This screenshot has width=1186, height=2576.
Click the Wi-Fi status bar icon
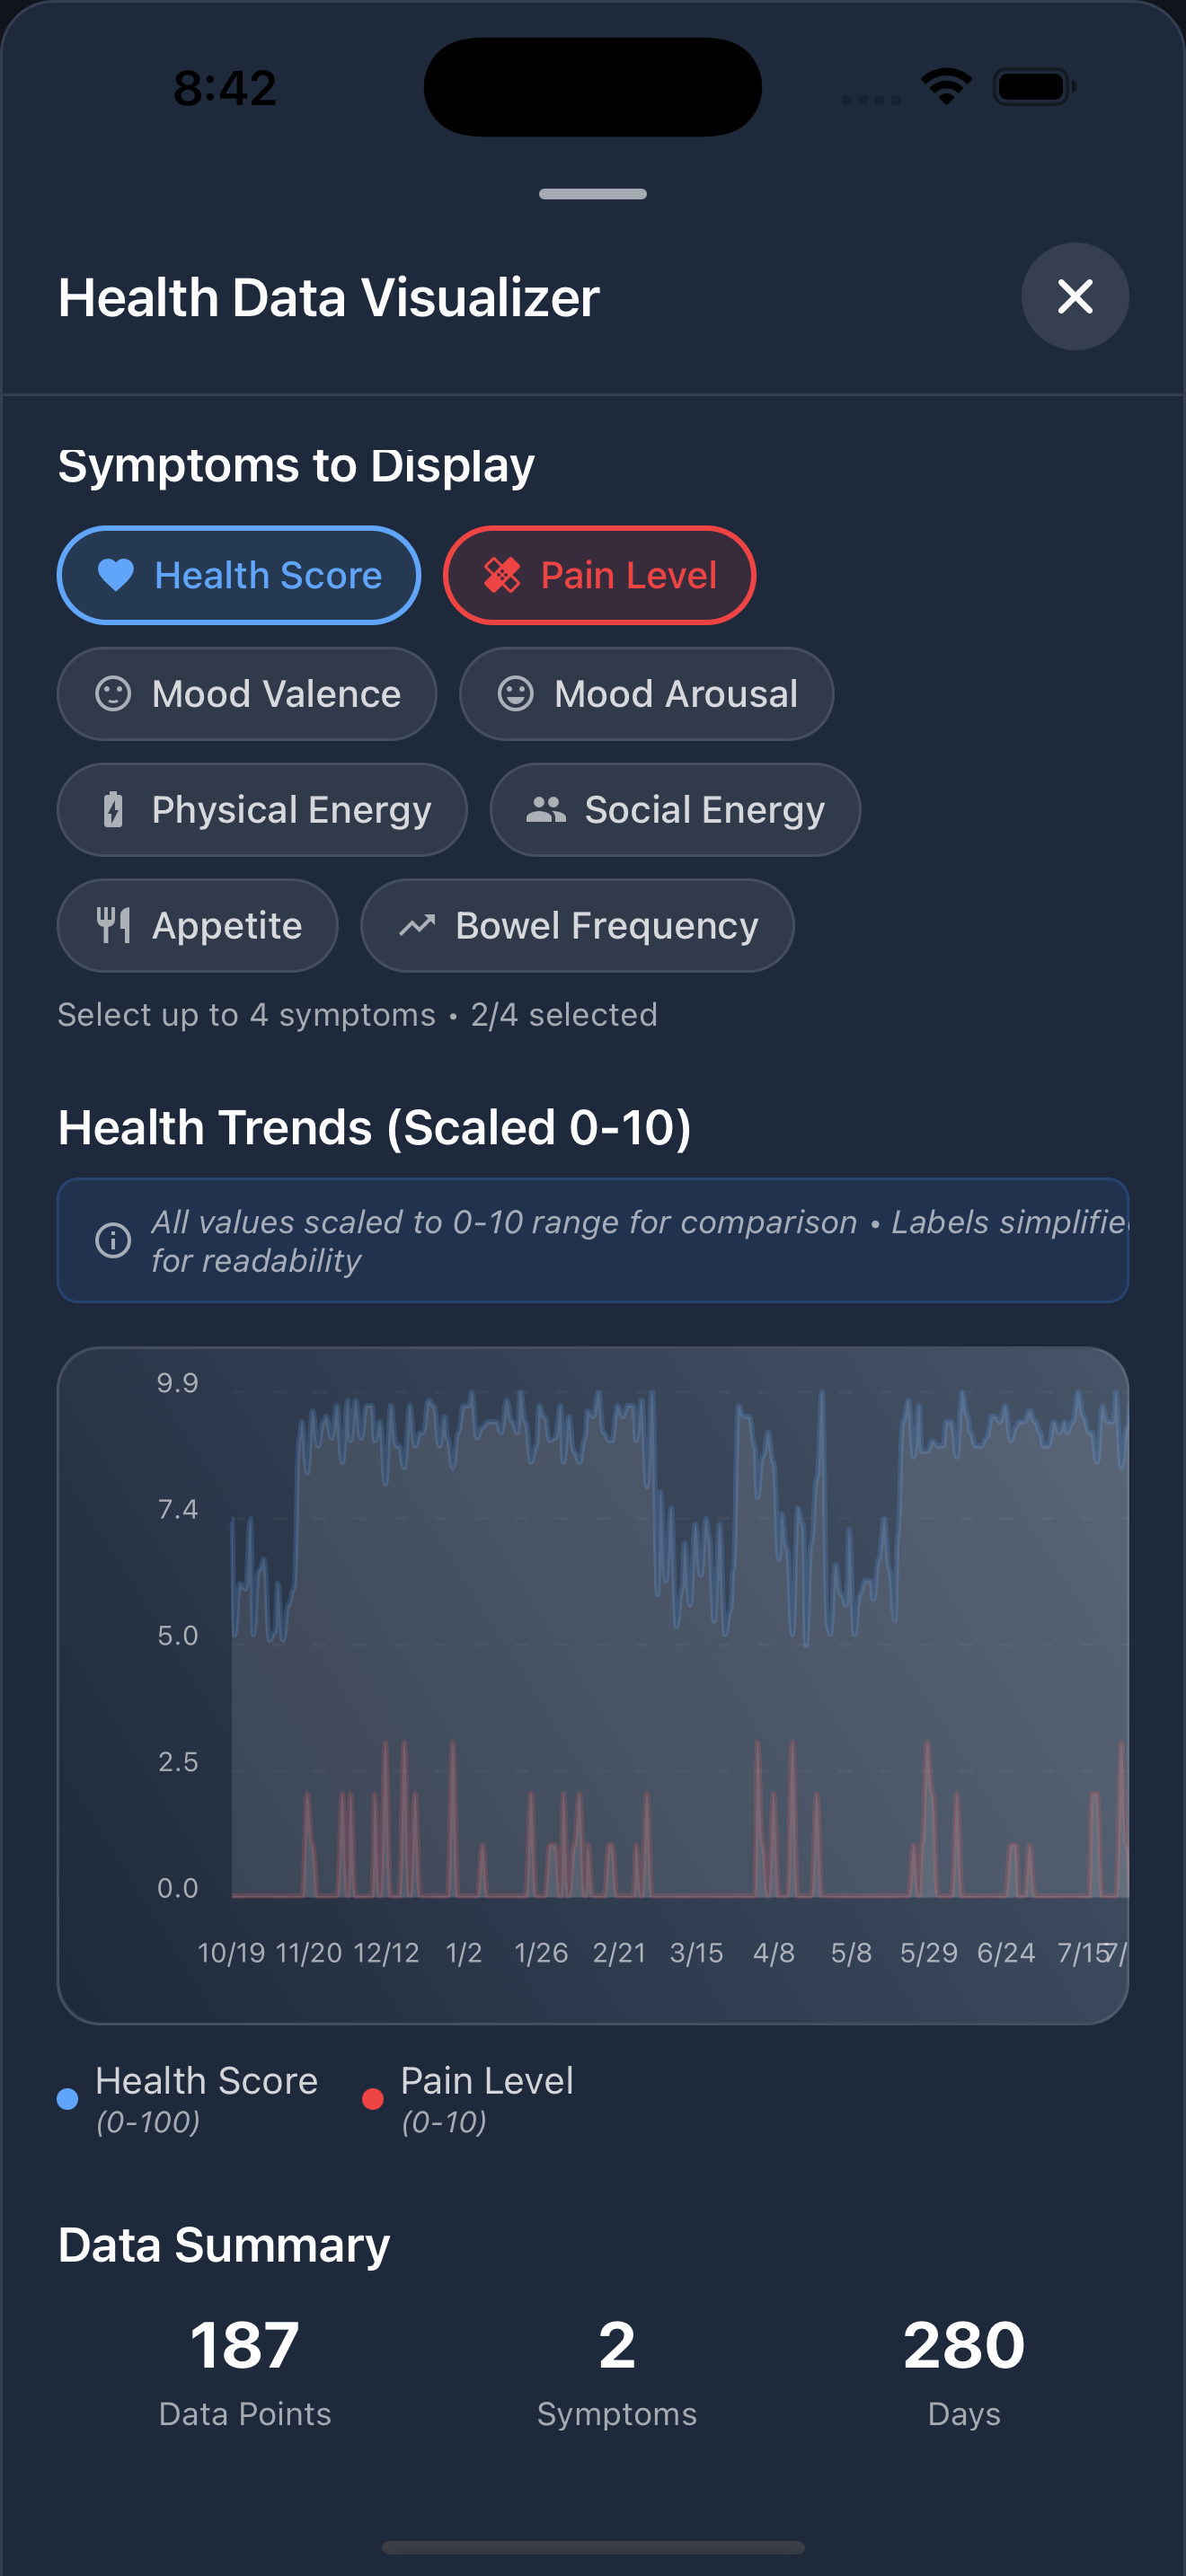pyautogui.click(x=947, y=87)
